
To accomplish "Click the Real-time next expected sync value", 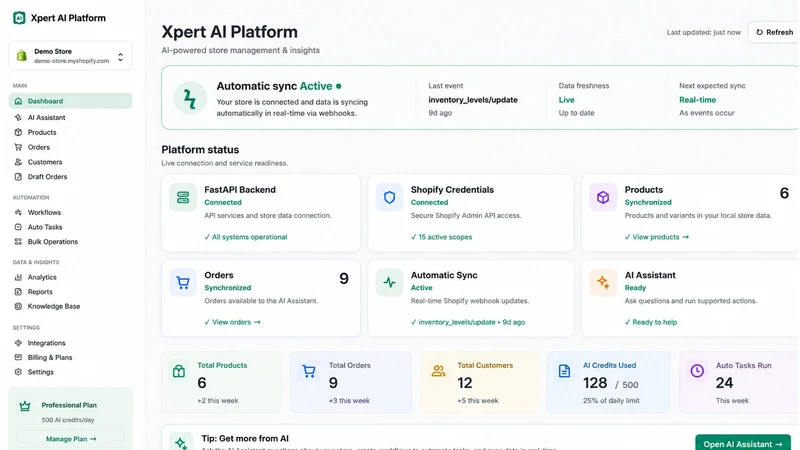I will [697, 100].
